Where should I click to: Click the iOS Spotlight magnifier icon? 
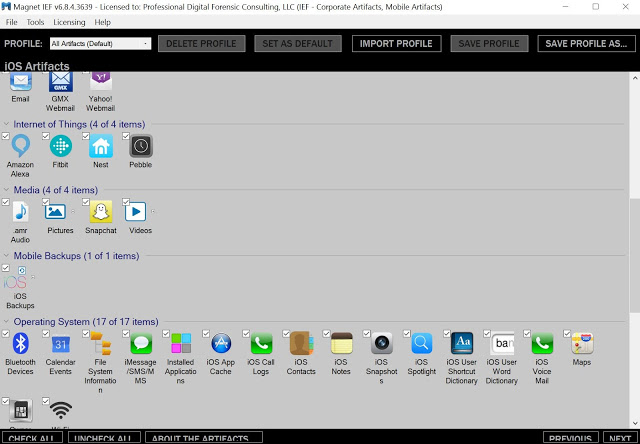tap(422, 343)
